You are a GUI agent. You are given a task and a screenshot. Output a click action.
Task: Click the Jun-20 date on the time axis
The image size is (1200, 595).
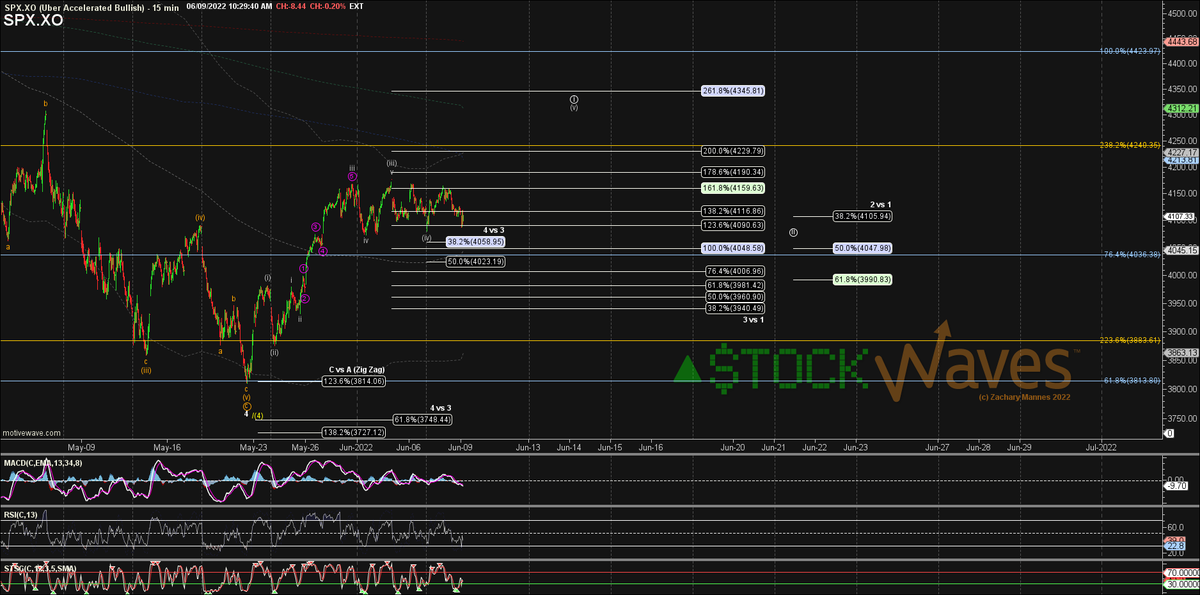click(732, 448)
